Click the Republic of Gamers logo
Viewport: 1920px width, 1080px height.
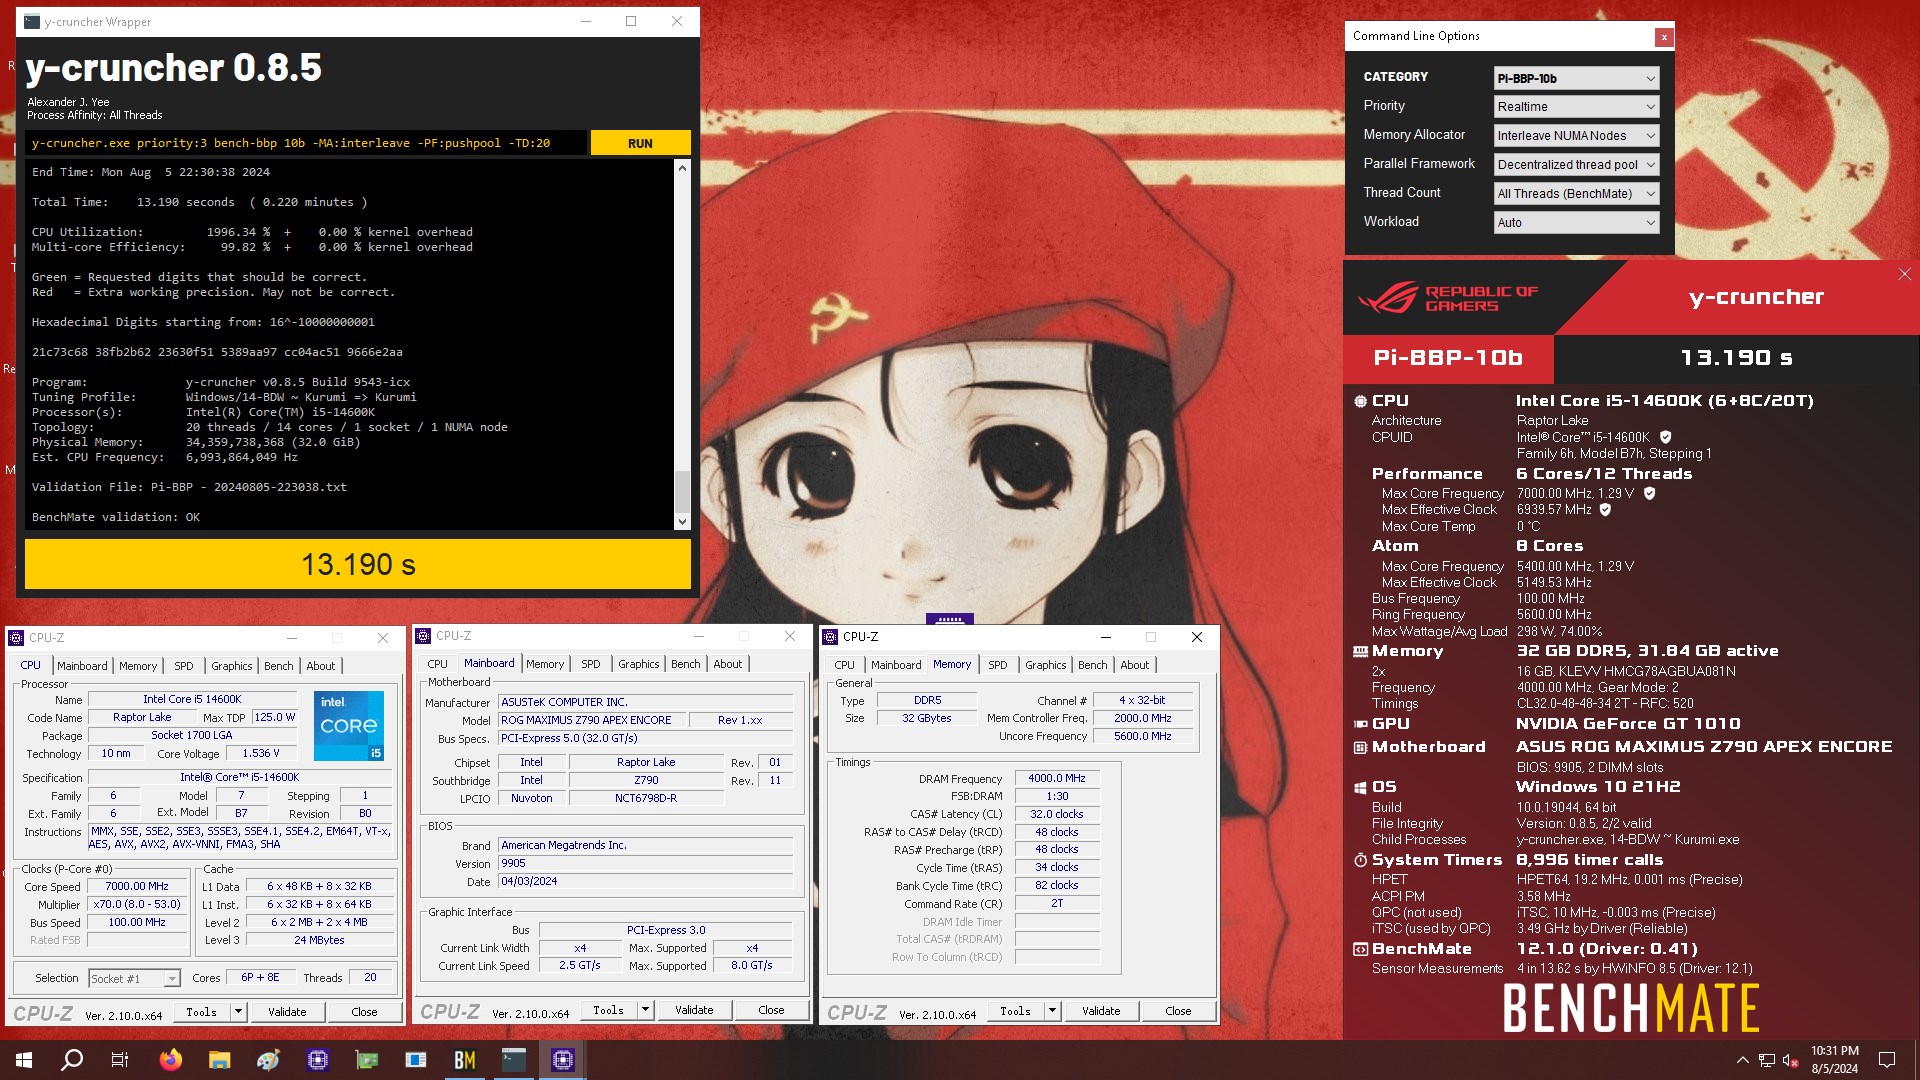tap(1448, 298)
